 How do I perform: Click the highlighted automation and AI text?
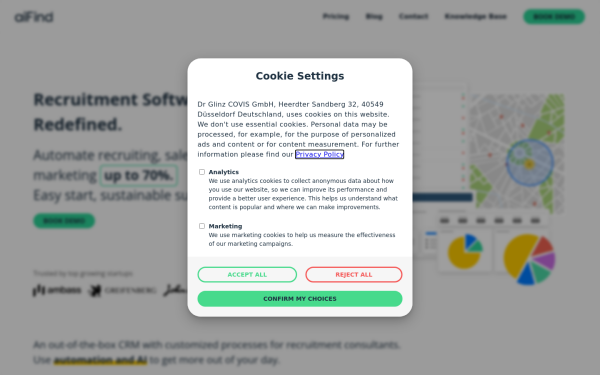click(x=100, y=360)
